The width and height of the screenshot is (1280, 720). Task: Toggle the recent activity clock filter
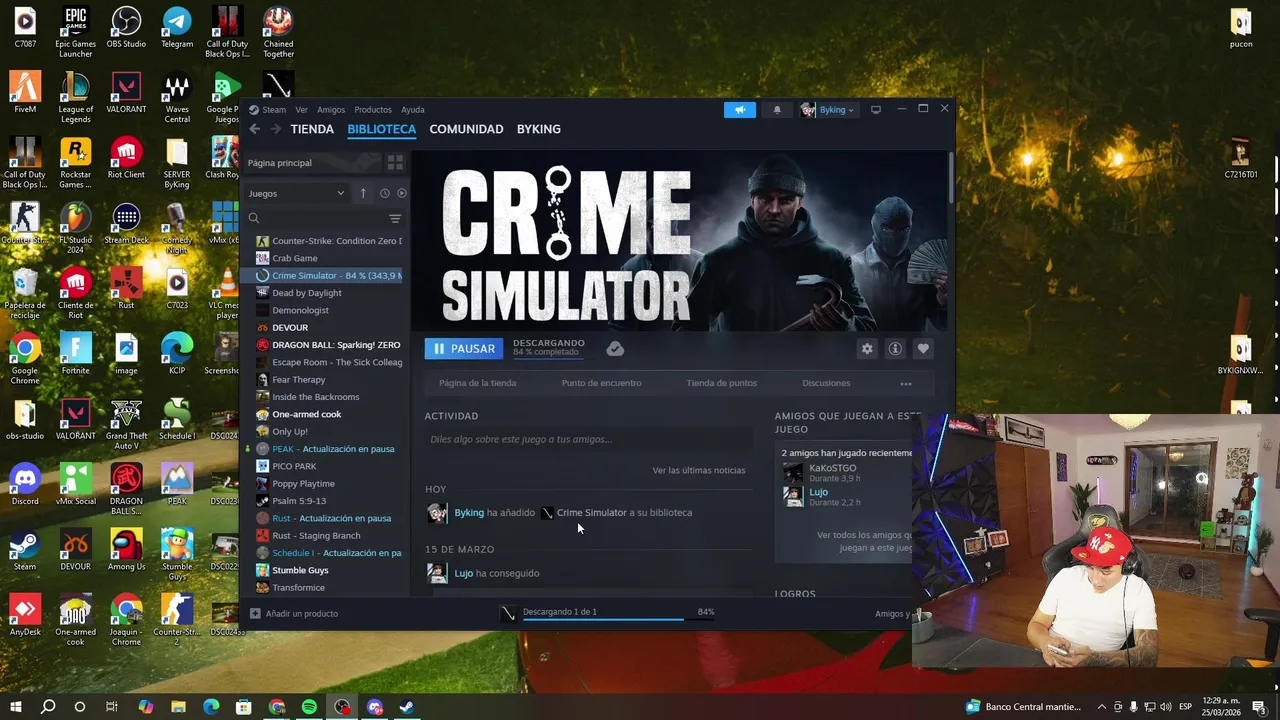click(x=384, y=194)
